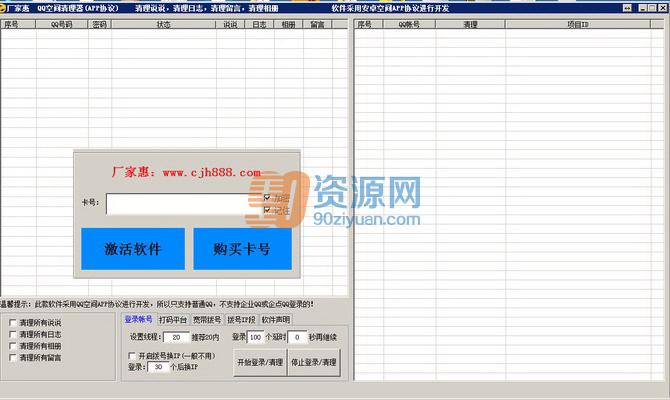670x400 pixels.
Task: Switch to the 拨号IP段 tab
Action: pyautogui.click(x=241, y=320)
